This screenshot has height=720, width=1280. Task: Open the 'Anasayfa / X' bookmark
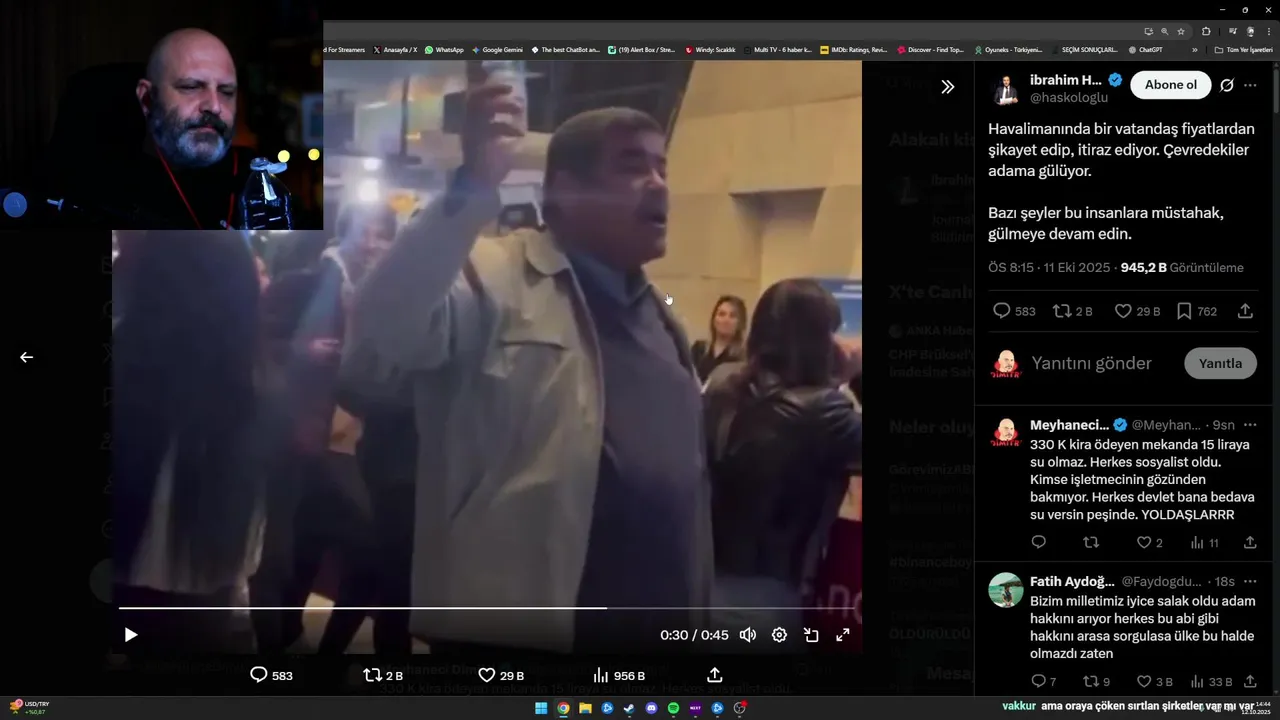point(396,49)
